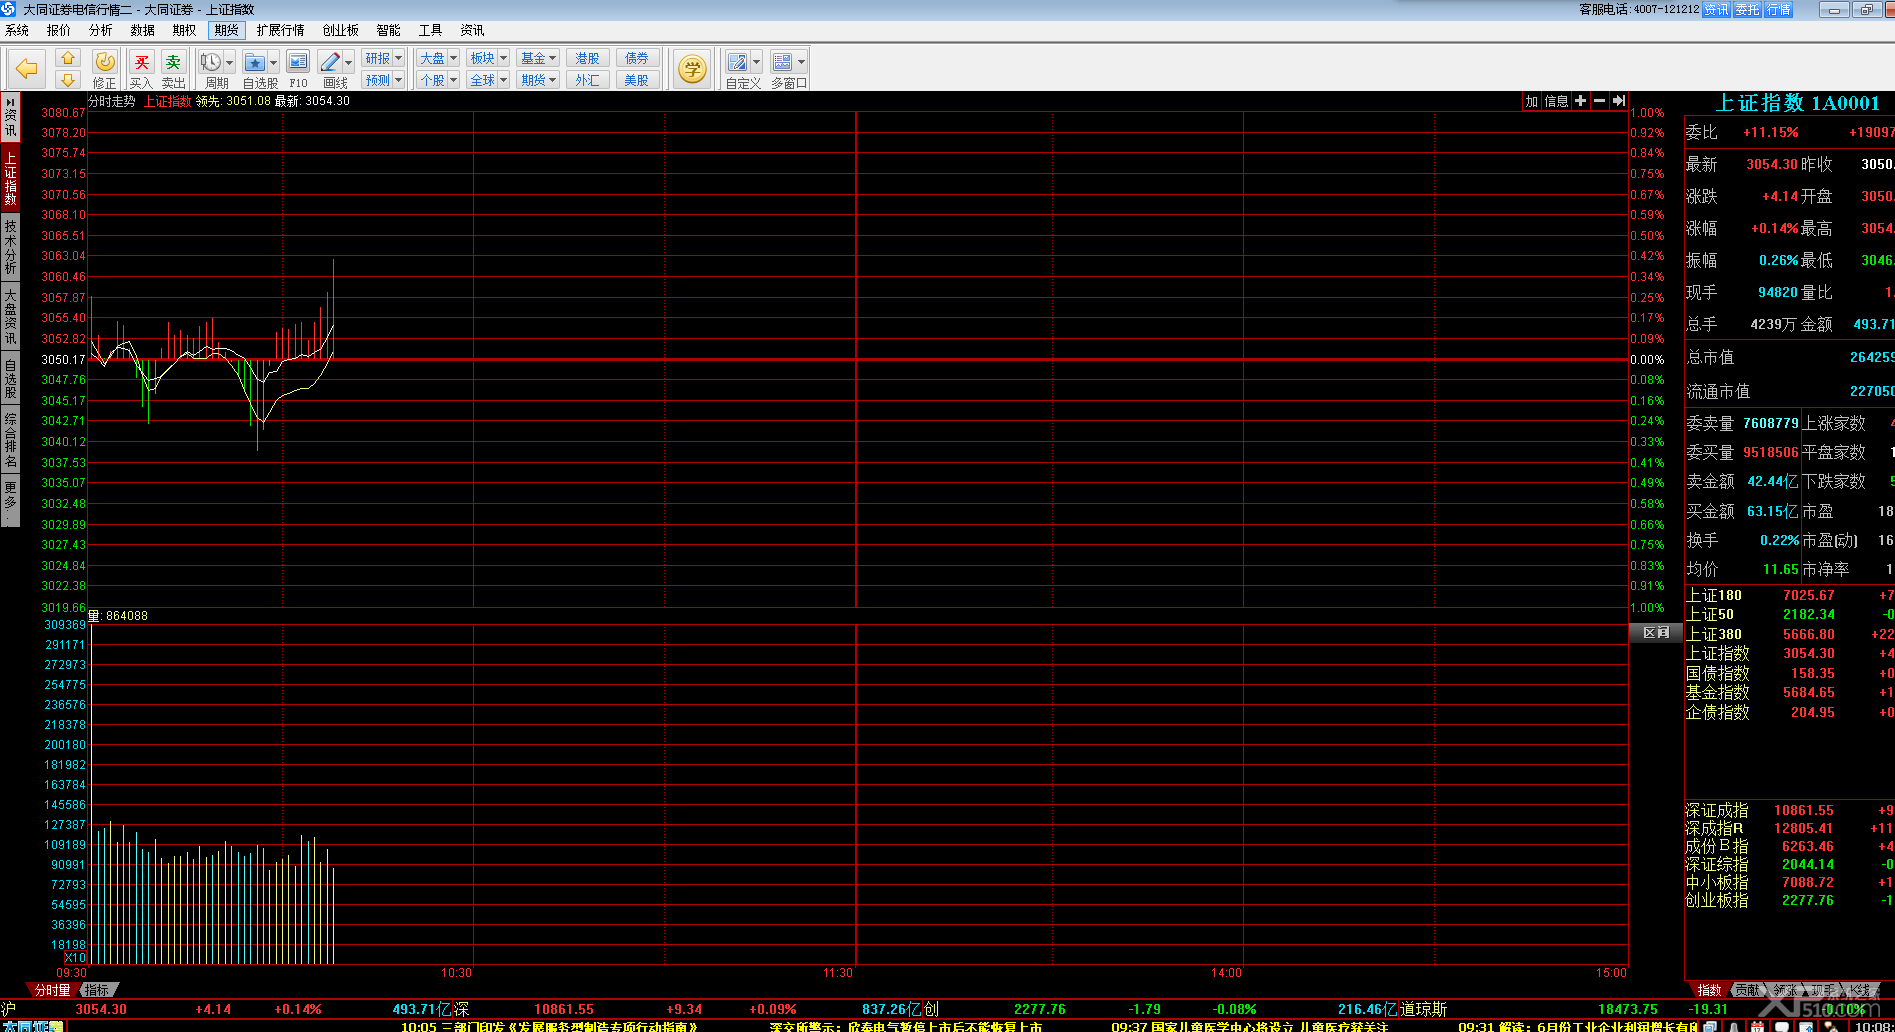The height and width of the screenshot is (1032, 1895).
Task: Click the 委托 button in title bar
Action: pyautogui.click(x=1747, y=9)
